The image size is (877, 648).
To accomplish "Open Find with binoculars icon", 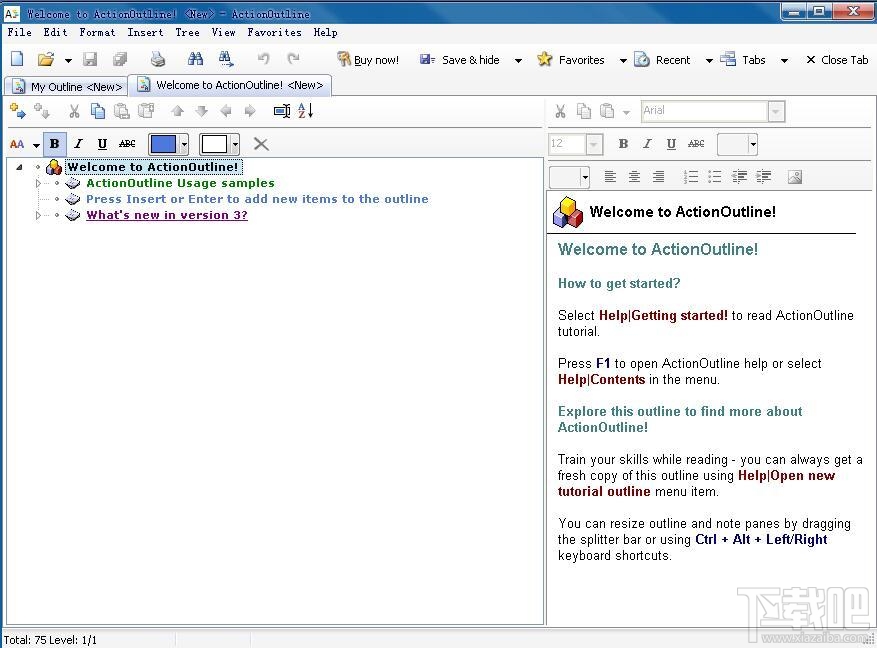I will (195, 59).
